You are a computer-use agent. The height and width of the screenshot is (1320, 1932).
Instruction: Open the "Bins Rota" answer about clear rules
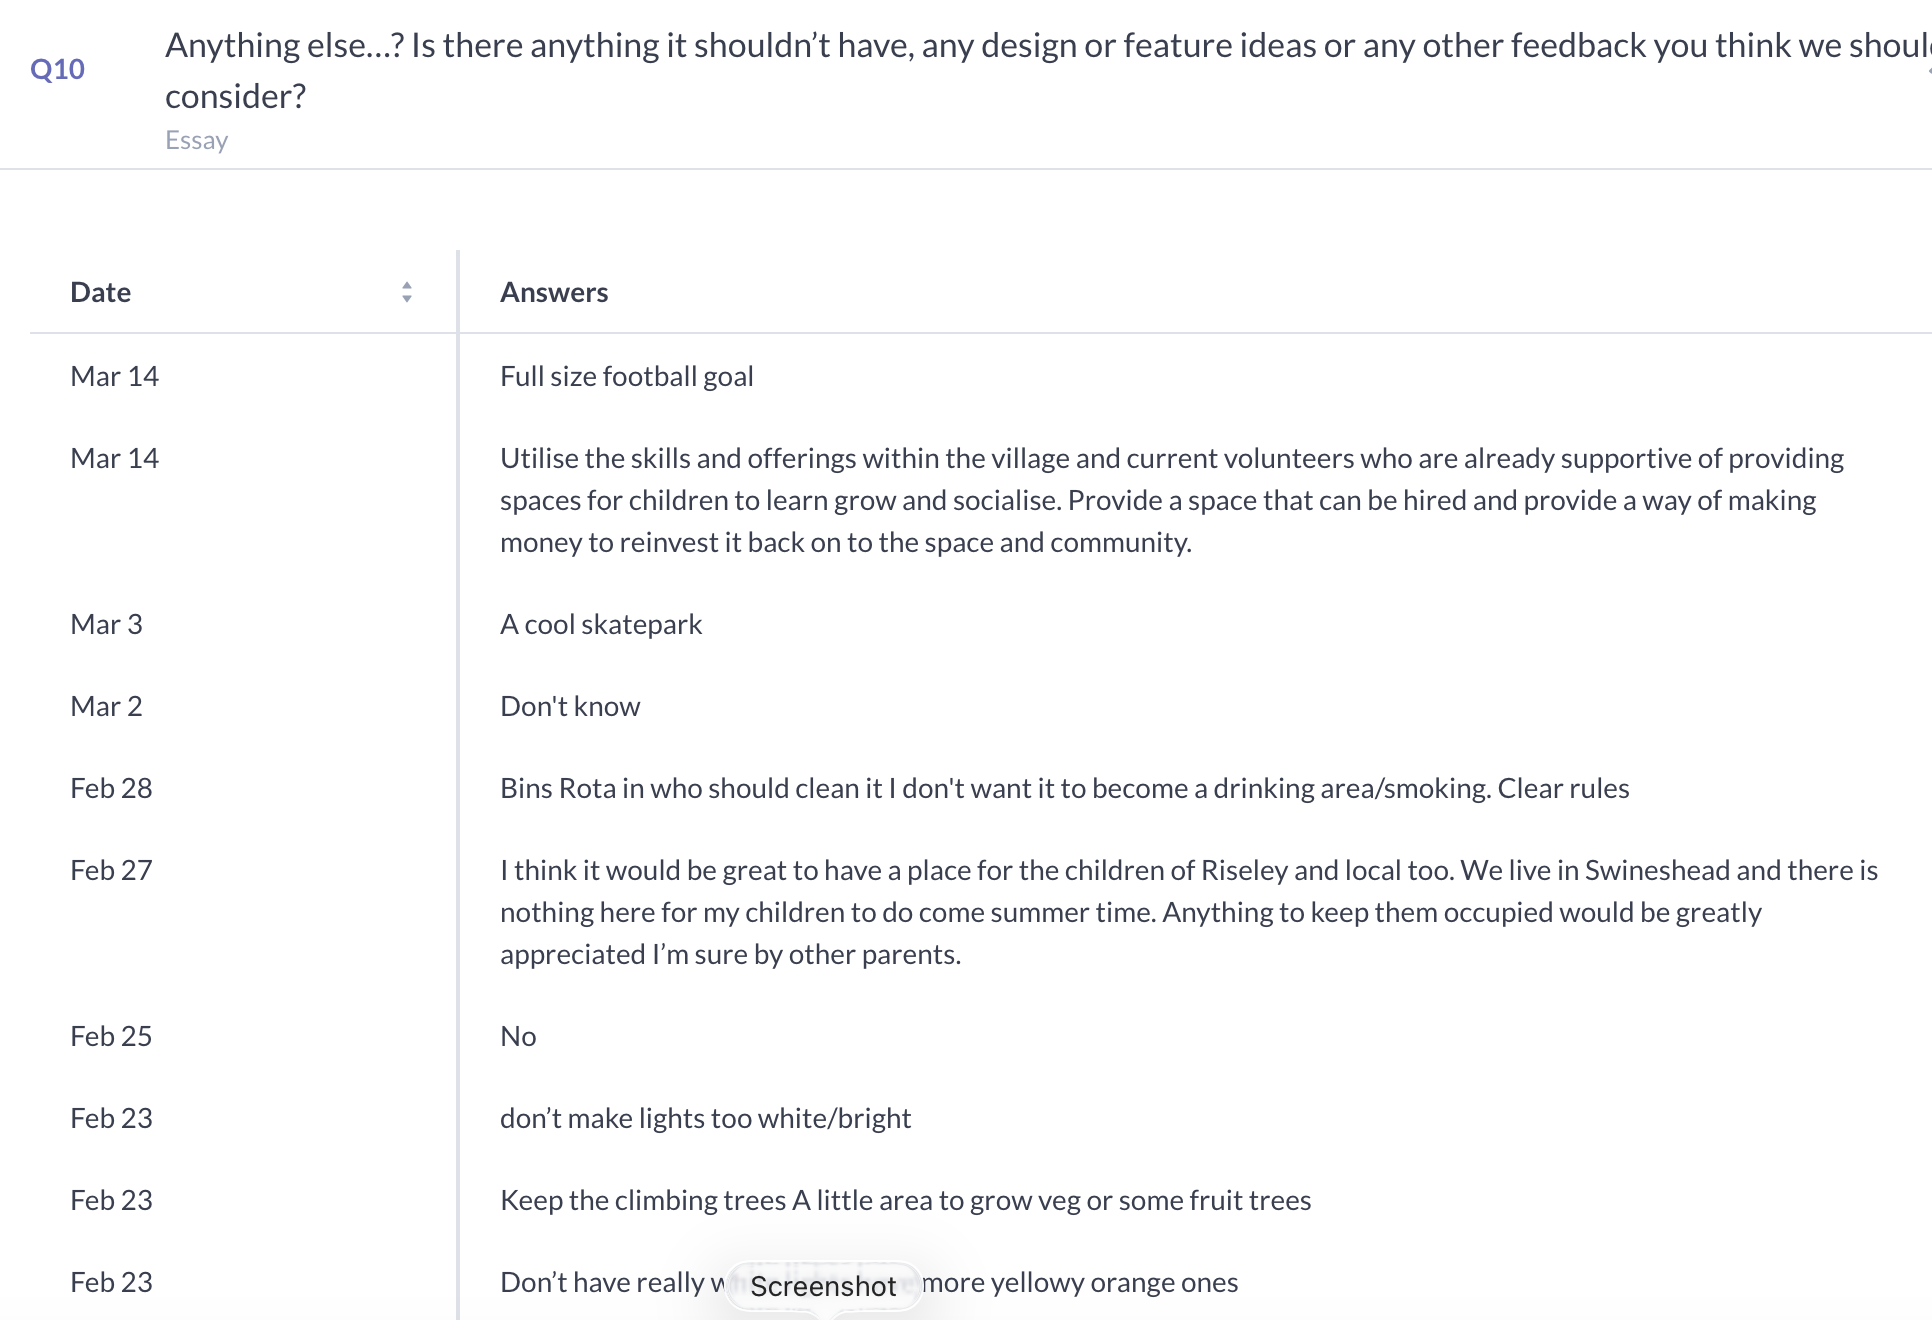point(1064,788)
